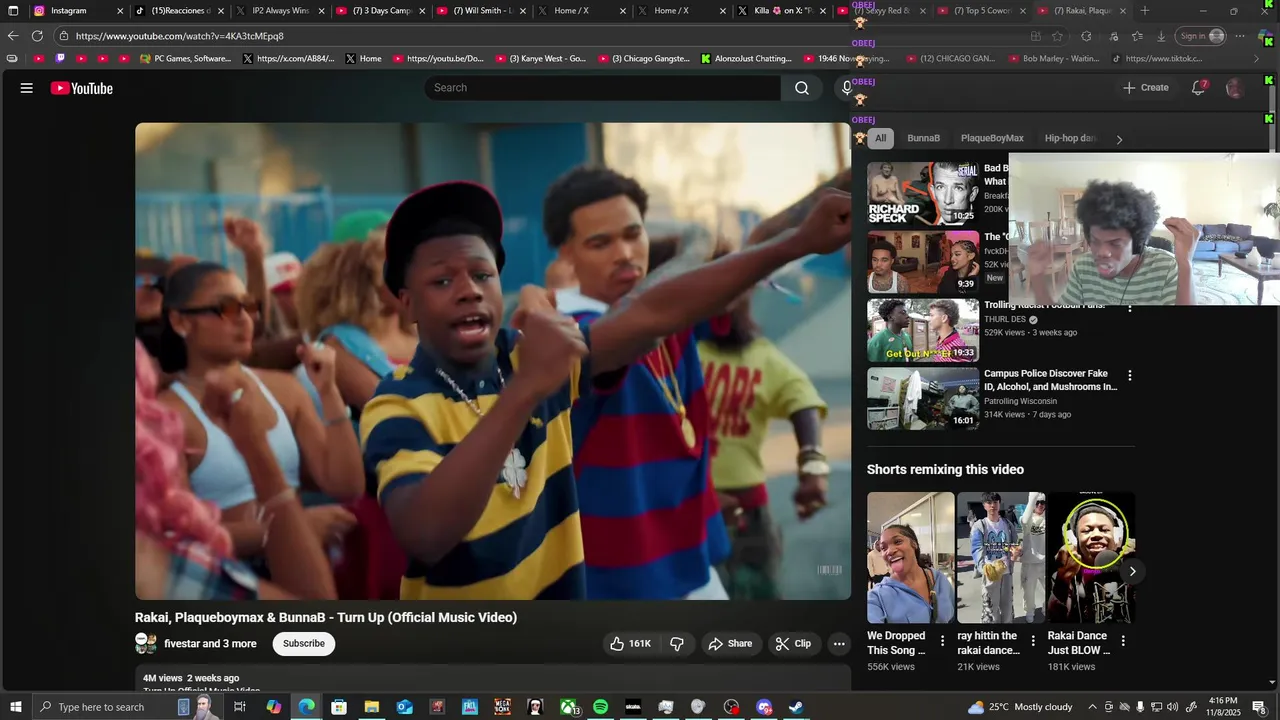Share the Turn Up music video
This screenshot has height=720, width=1280.
[730, 644]
